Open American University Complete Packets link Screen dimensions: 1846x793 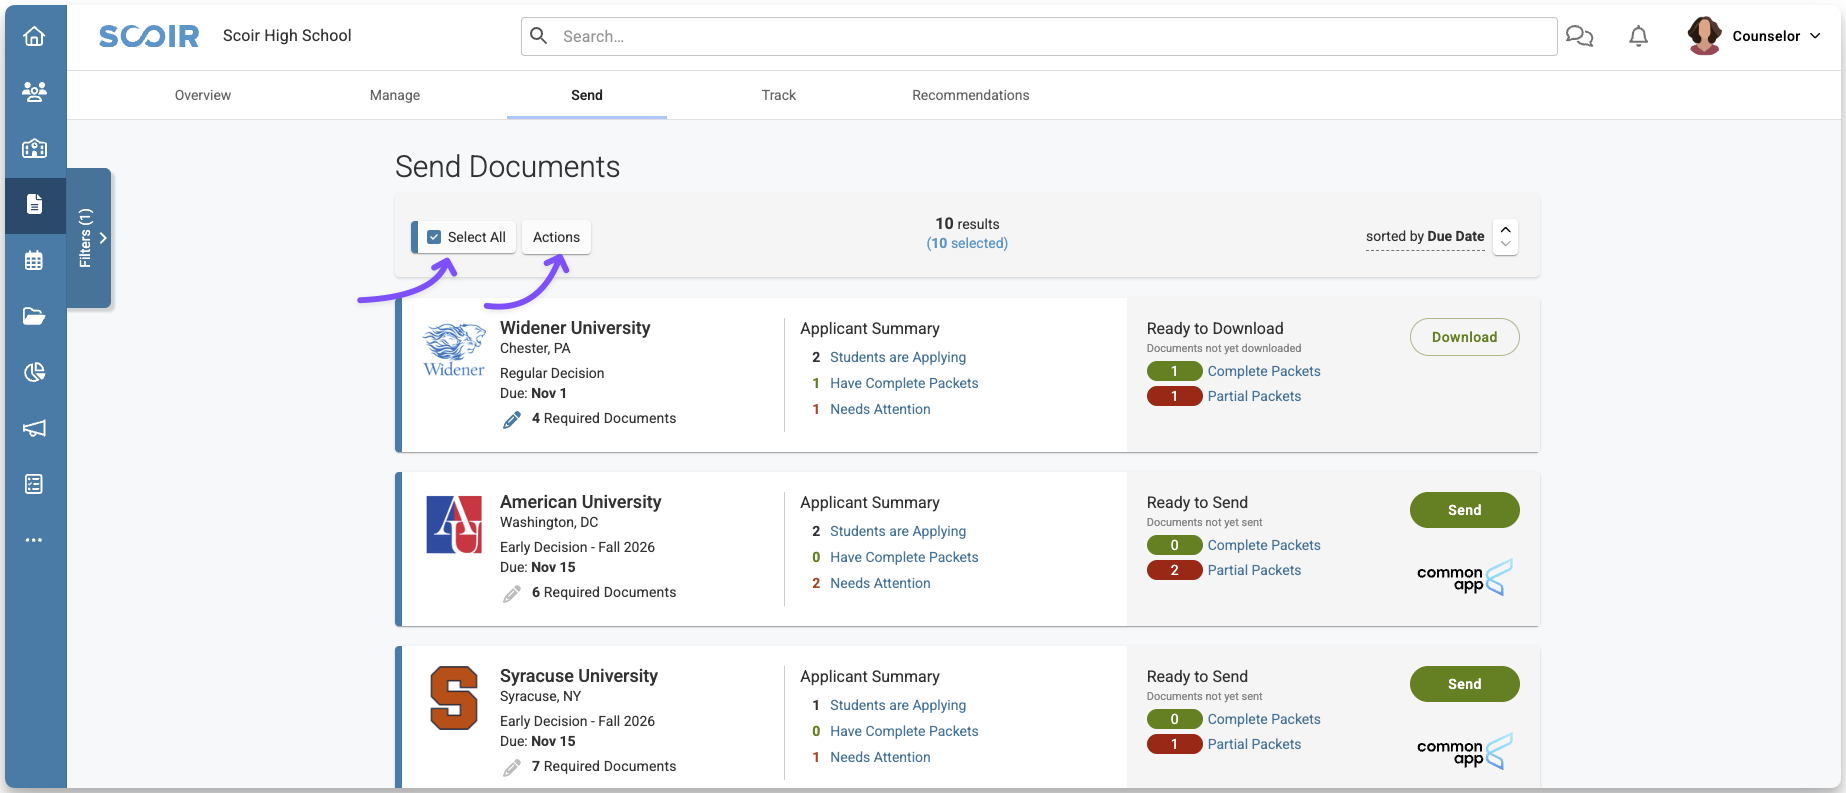(1264, 545)
